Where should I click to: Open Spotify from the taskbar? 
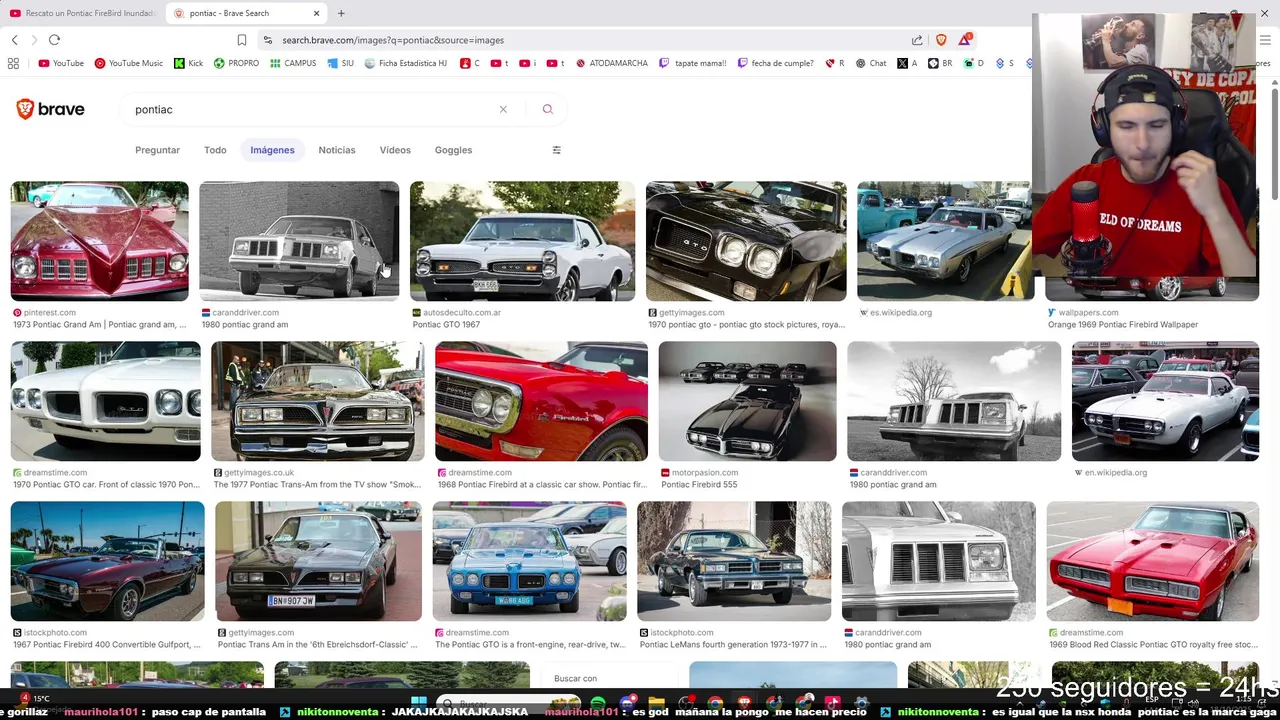[598, 703]
